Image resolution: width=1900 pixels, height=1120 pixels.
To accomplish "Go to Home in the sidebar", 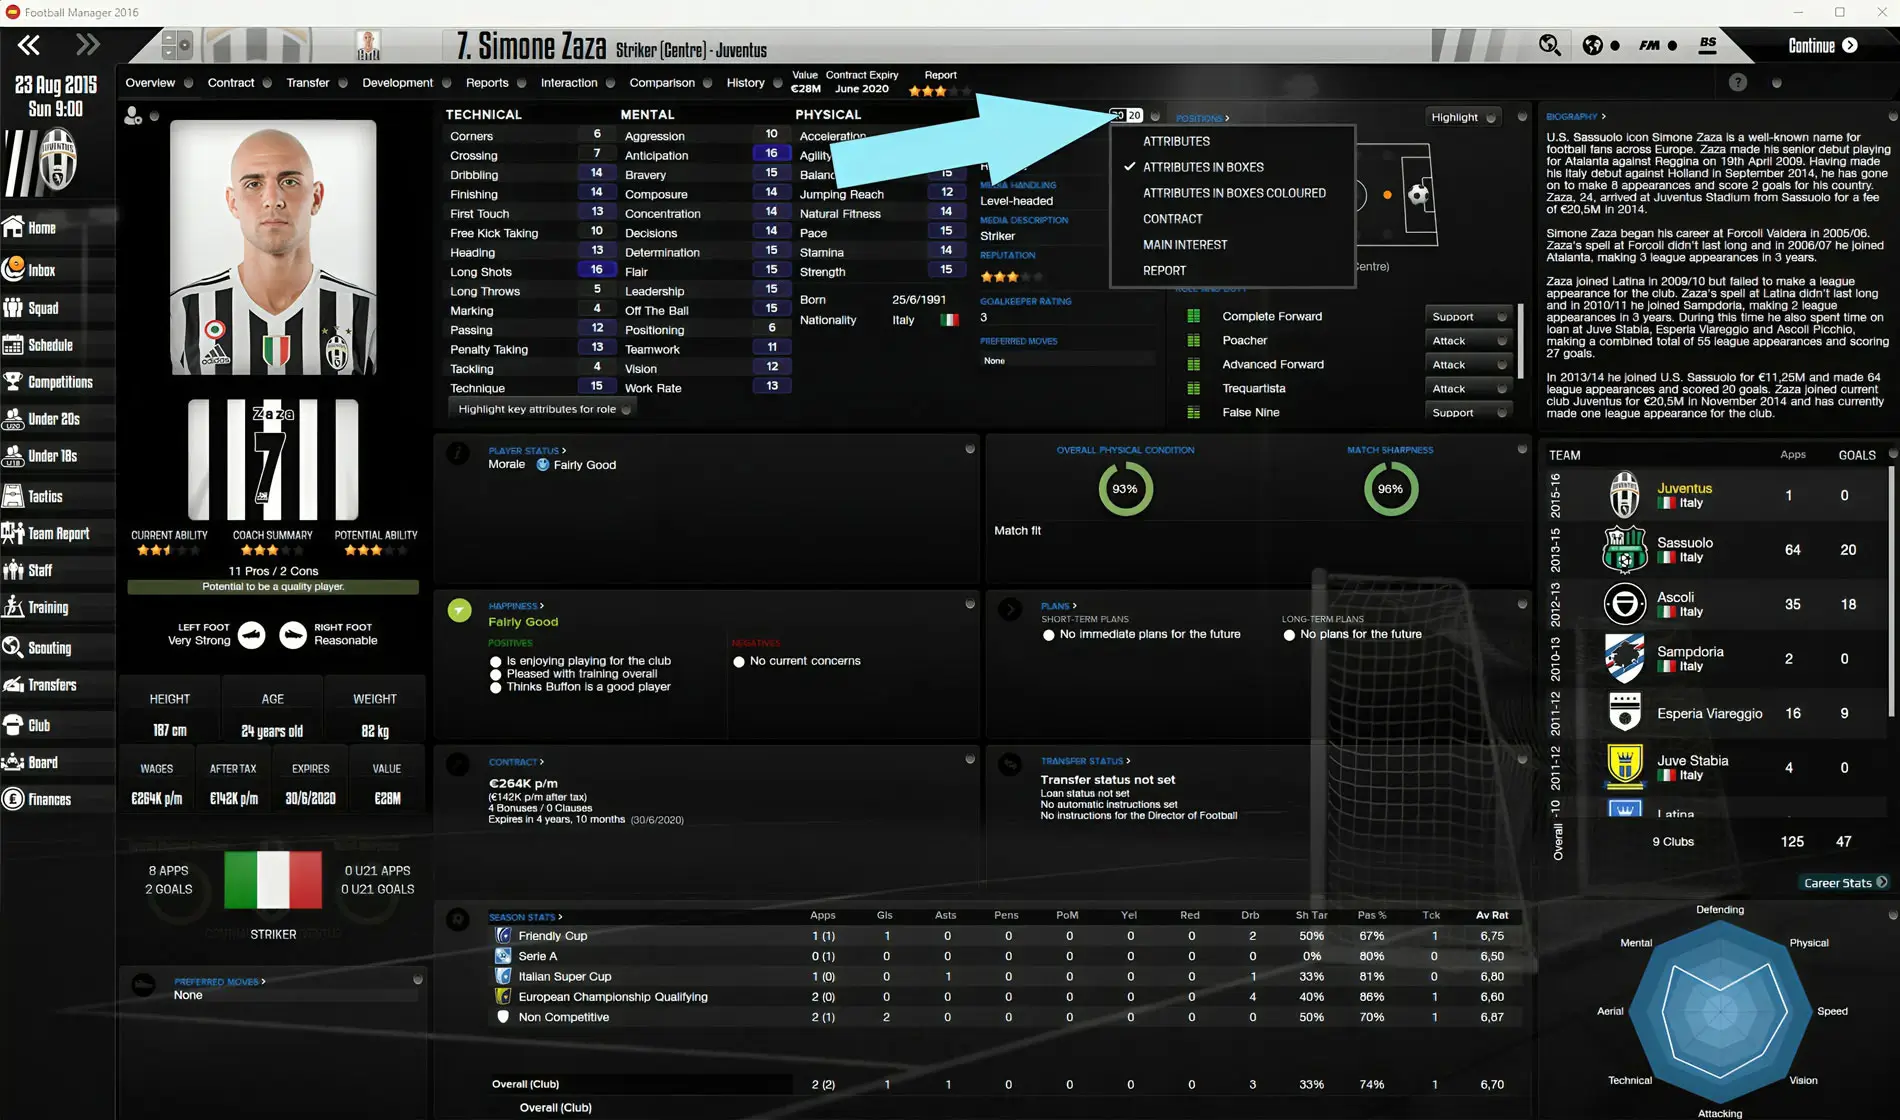I will (x=58, y=228).
